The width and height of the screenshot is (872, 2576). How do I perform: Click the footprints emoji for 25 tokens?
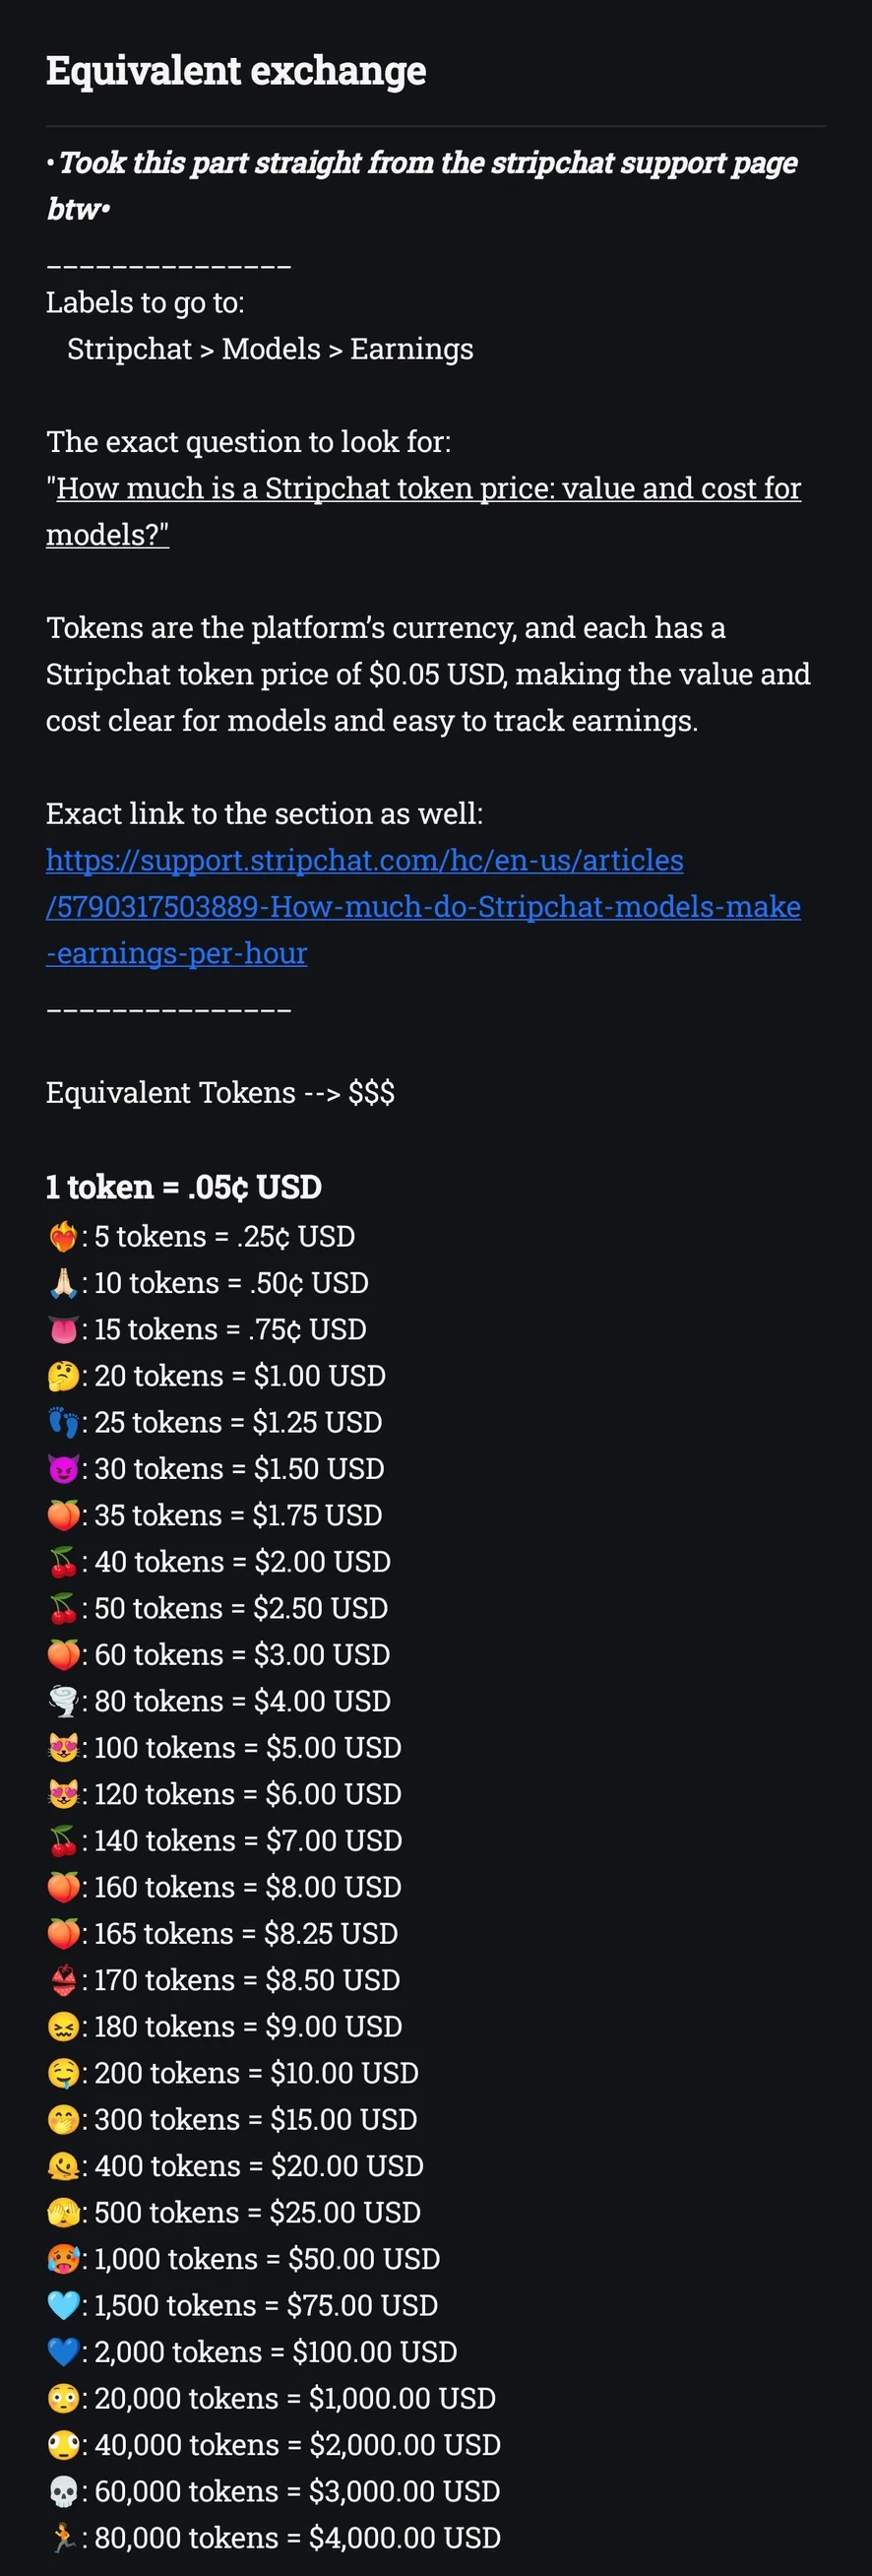pos(63,1422)
